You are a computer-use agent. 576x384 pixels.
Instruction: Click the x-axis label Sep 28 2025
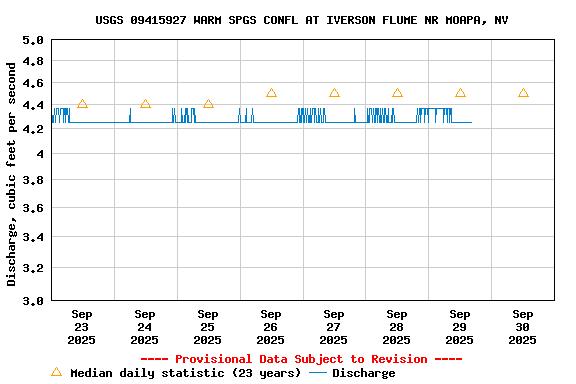[396, 327]
